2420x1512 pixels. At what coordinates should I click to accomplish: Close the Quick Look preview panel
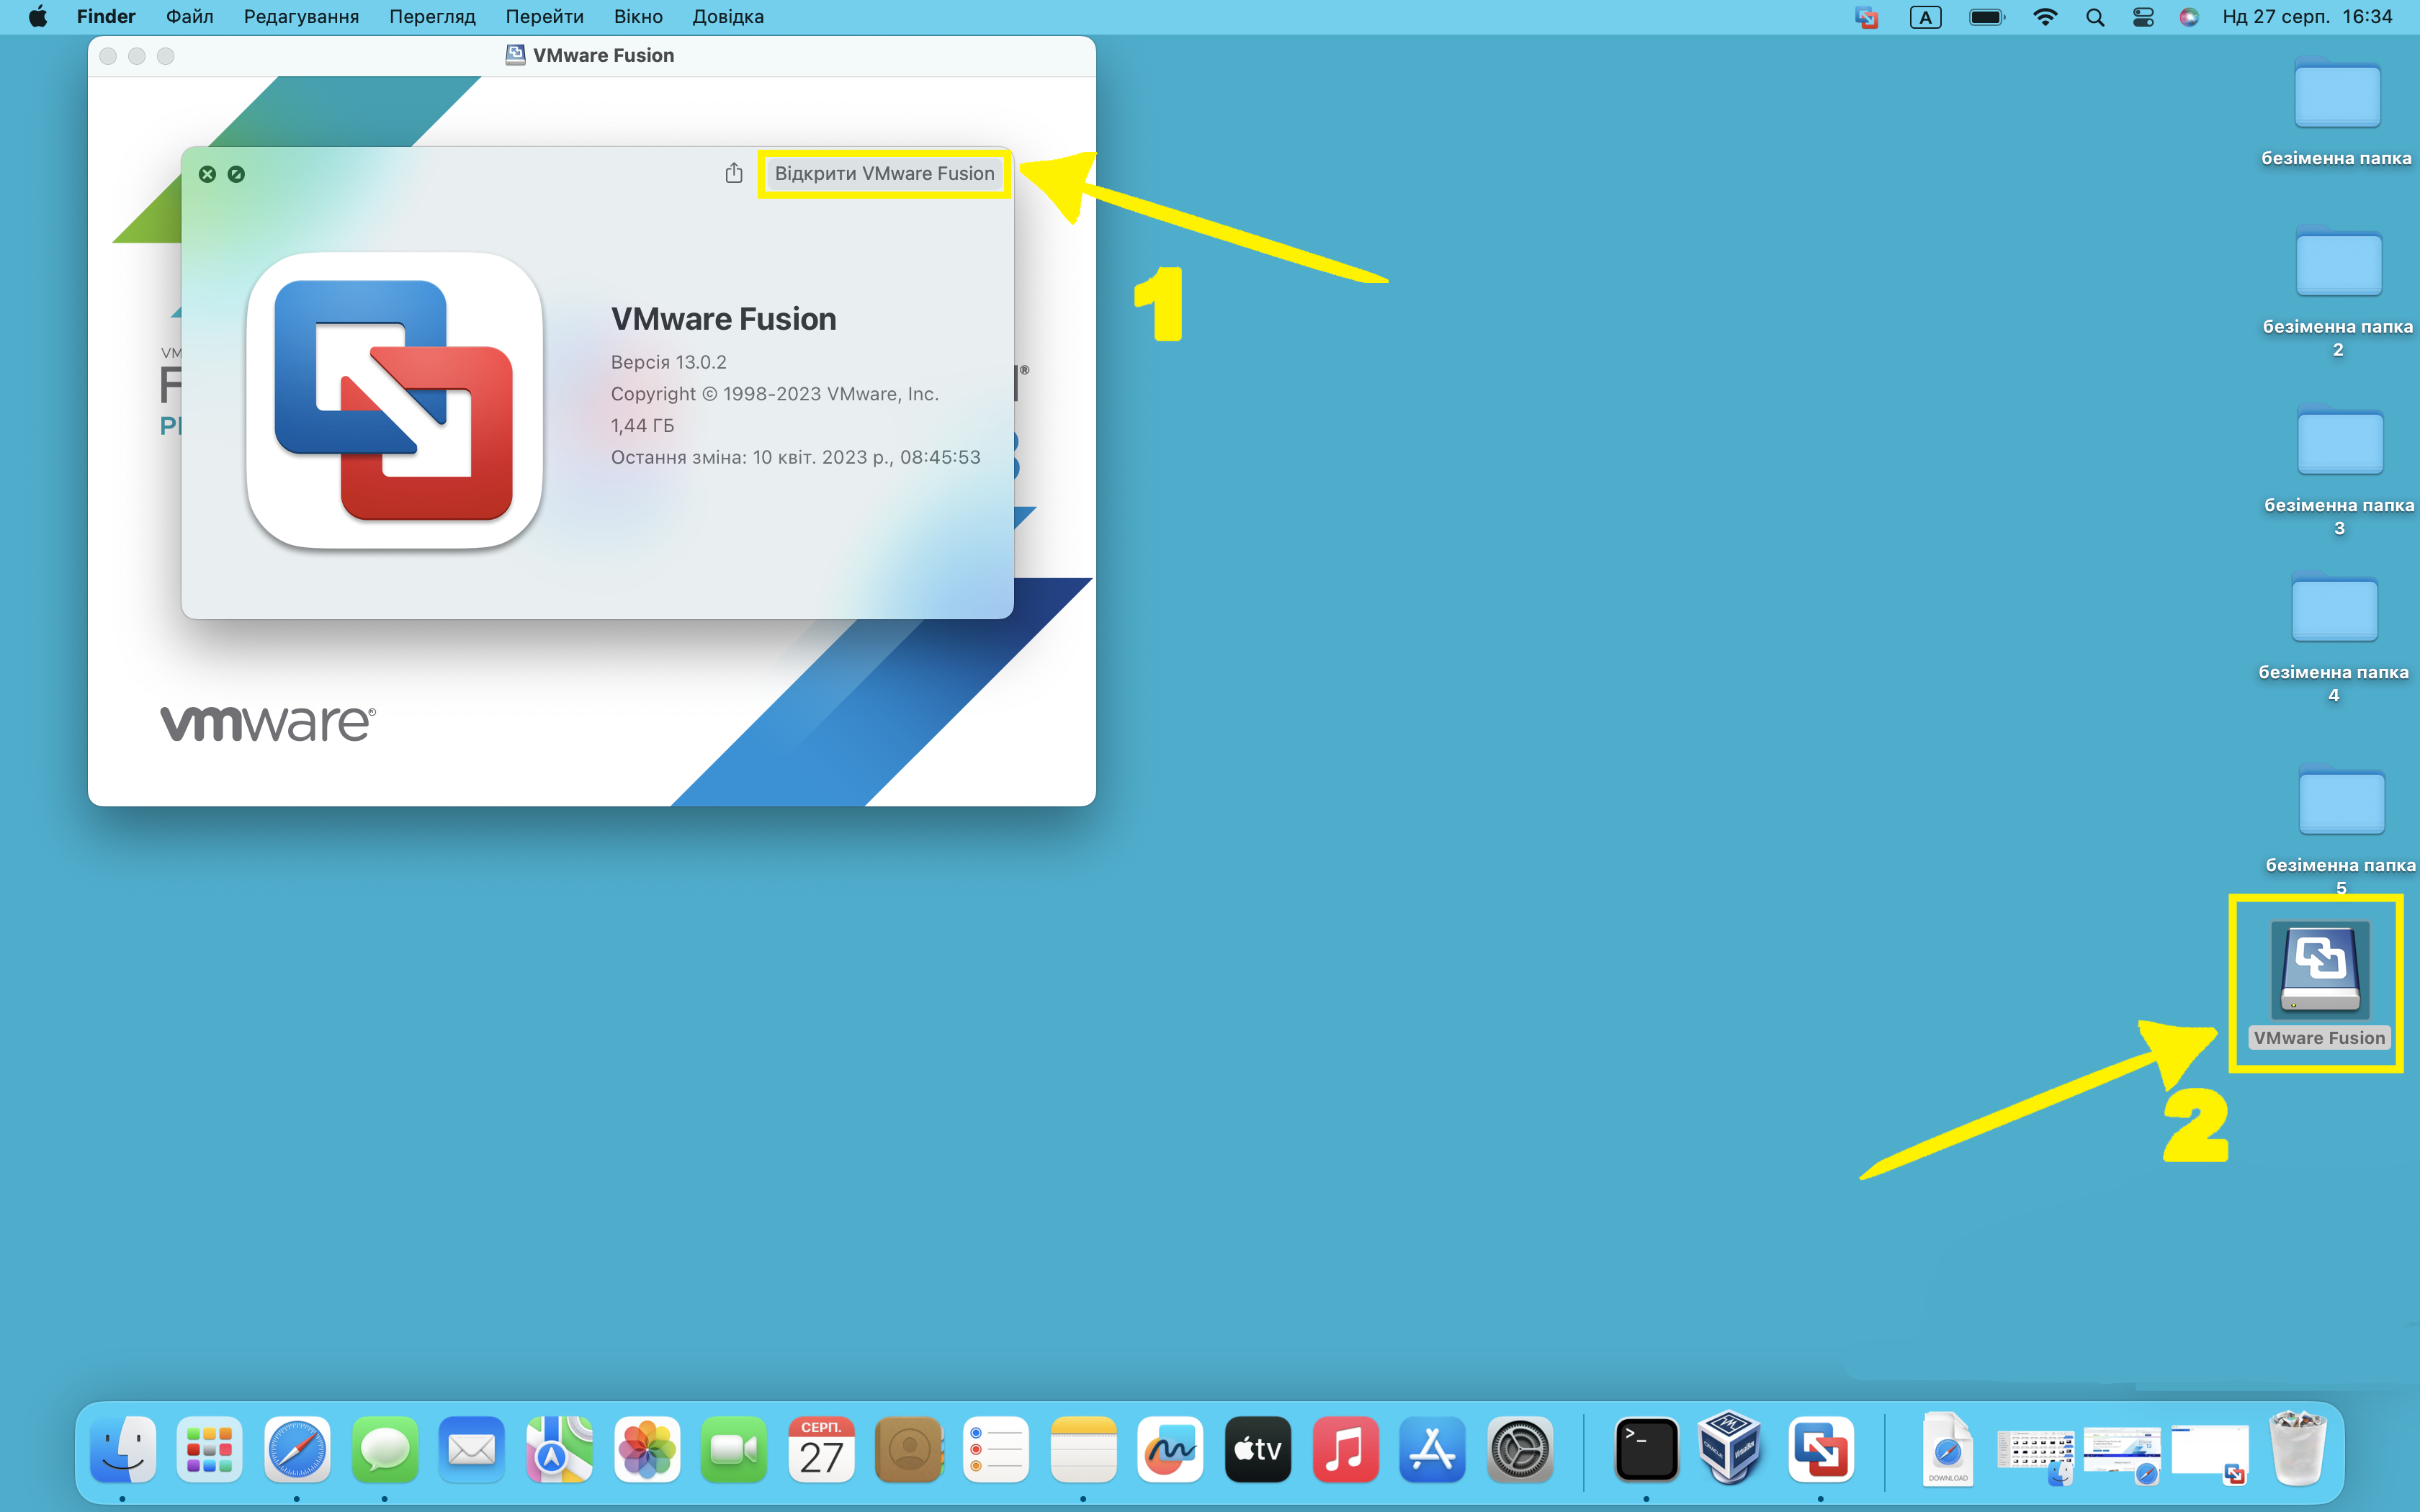pyautogui.click(x=207, y=174)
